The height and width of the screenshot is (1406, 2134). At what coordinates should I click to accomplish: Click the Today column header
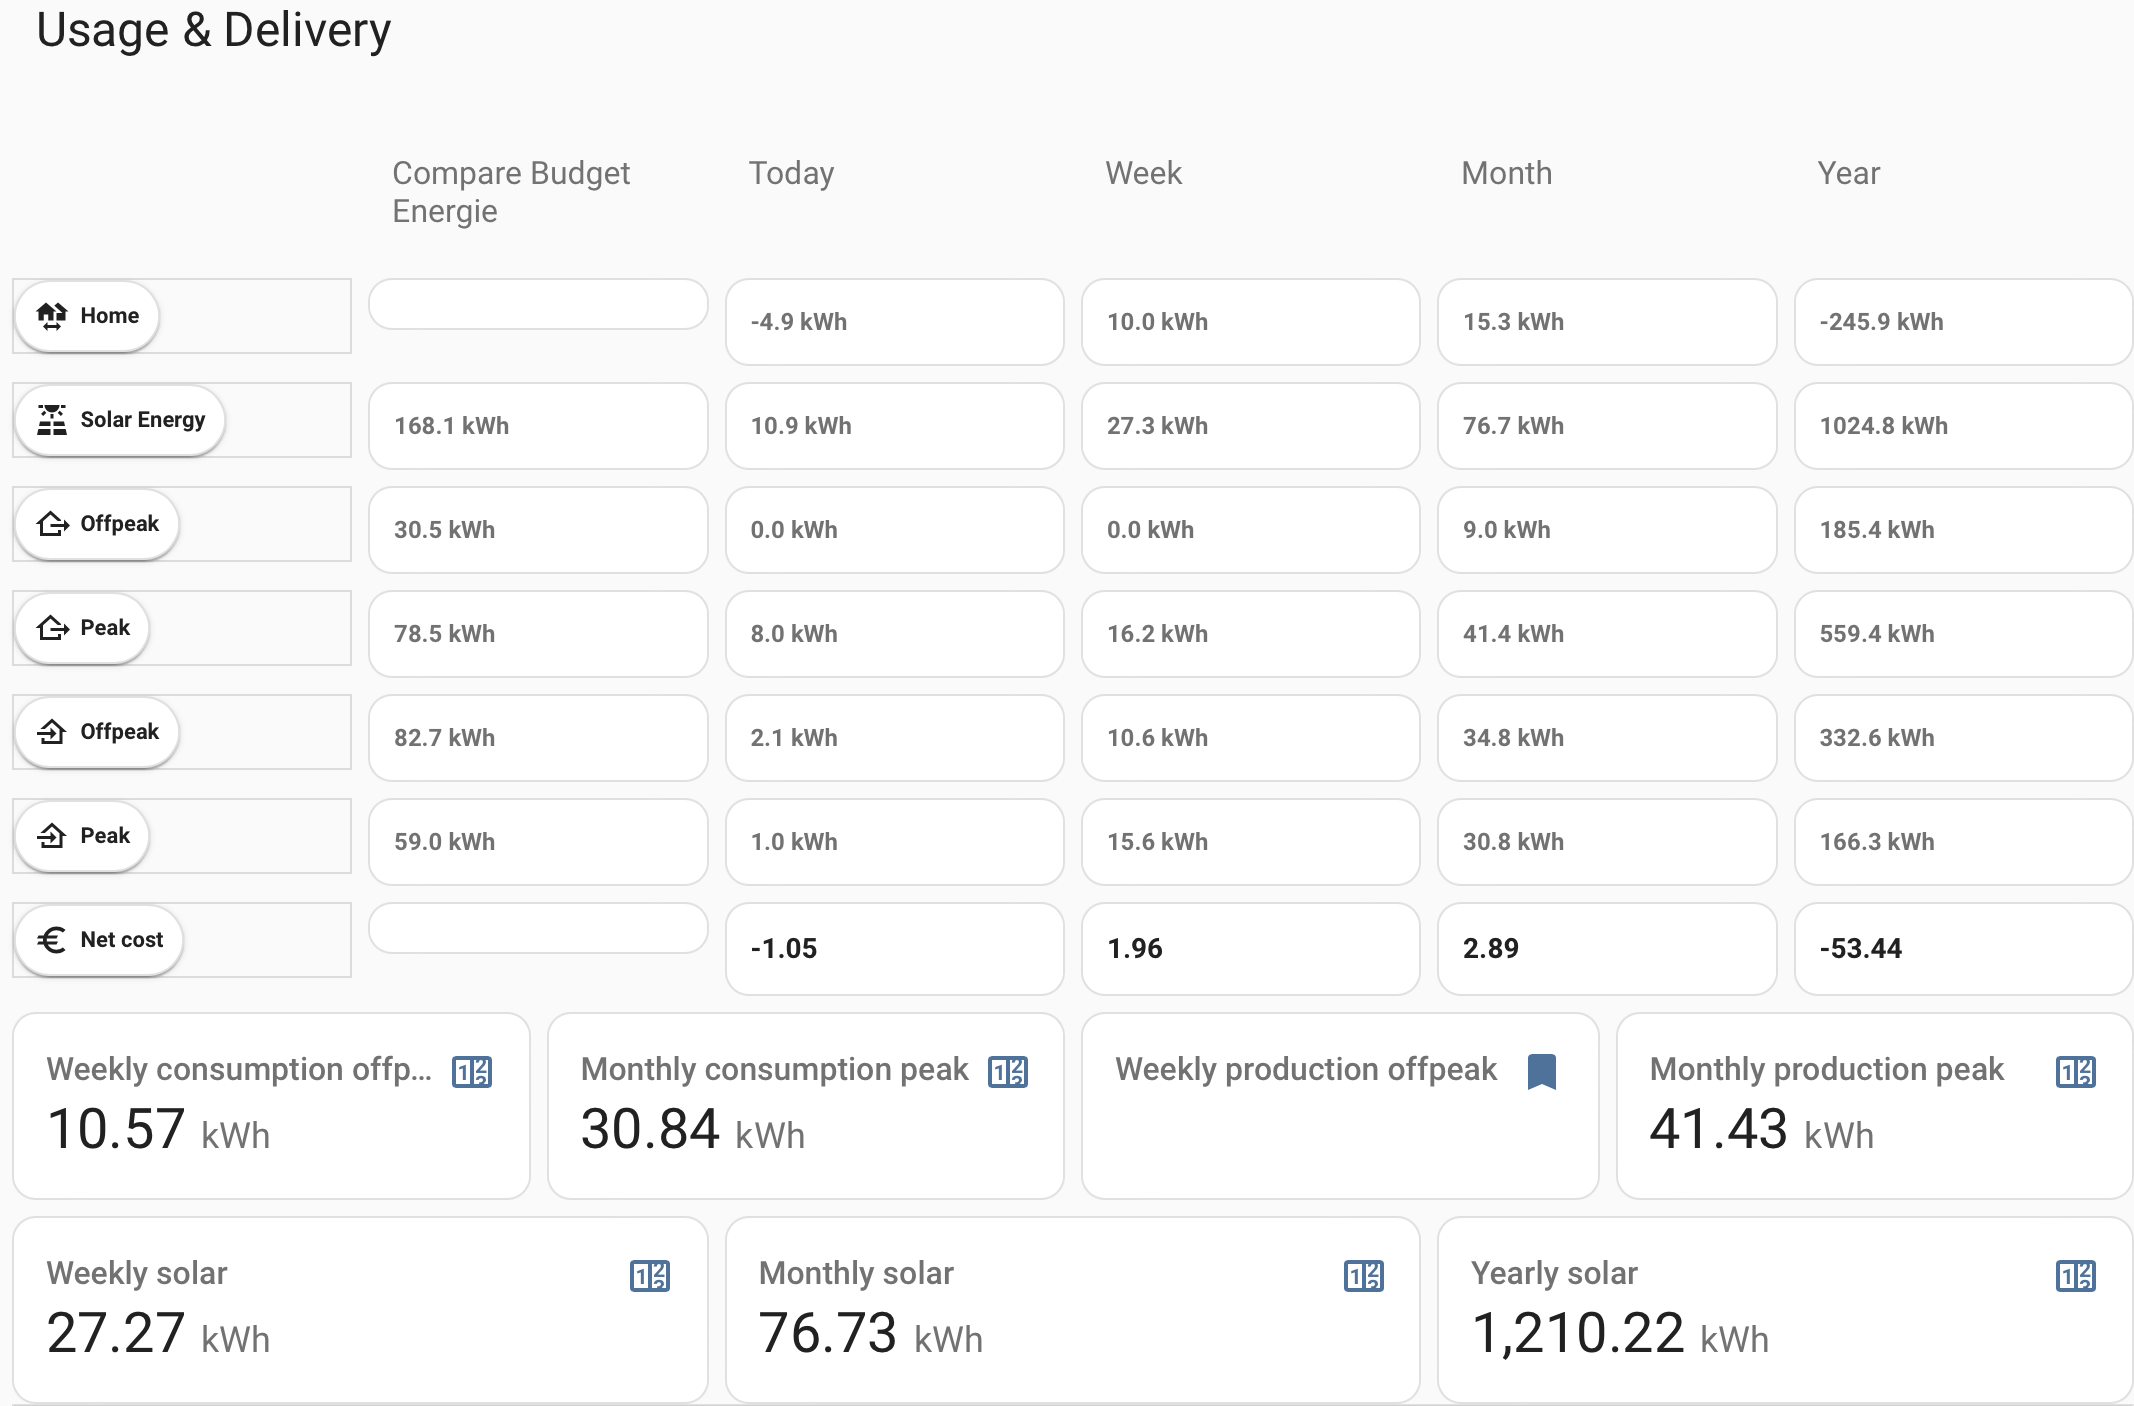[x=791, y=173]
